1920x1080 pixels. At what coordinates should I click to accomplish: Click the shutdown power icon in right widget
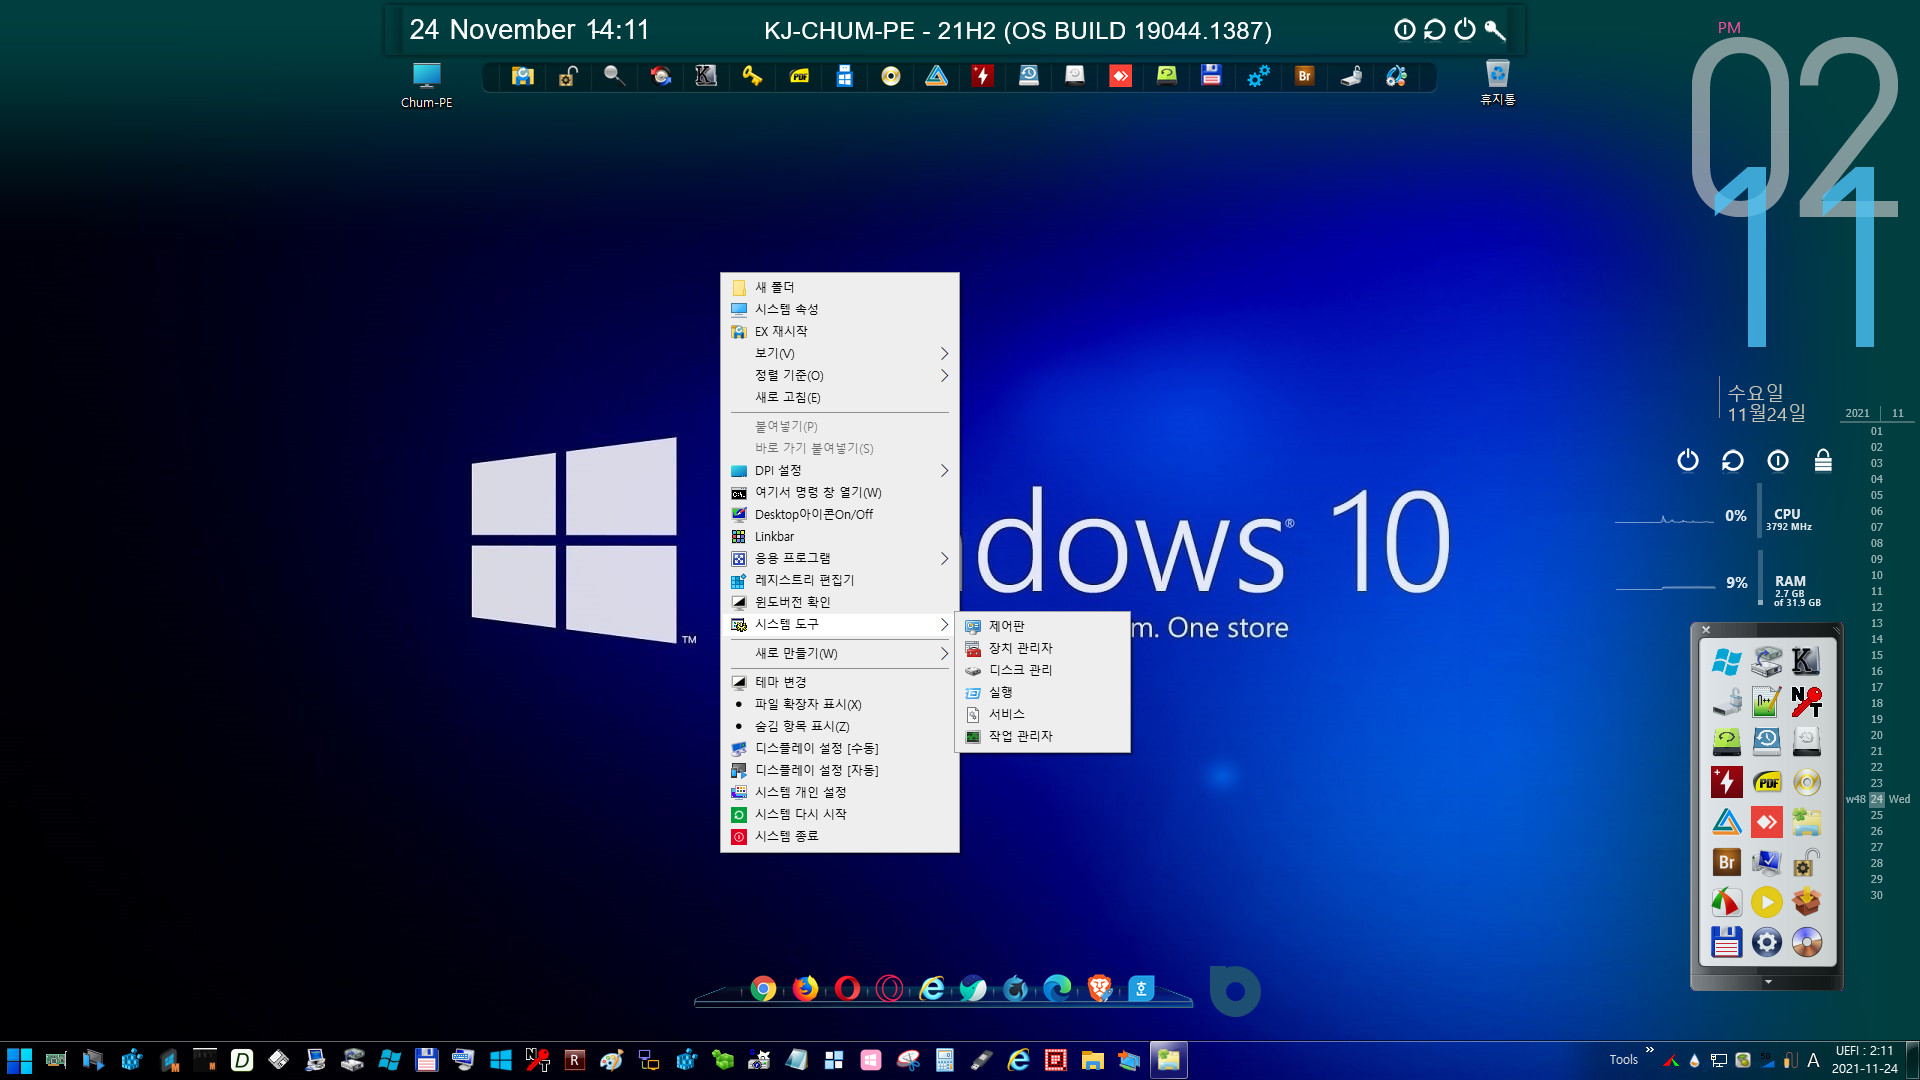click(1688, 460)
